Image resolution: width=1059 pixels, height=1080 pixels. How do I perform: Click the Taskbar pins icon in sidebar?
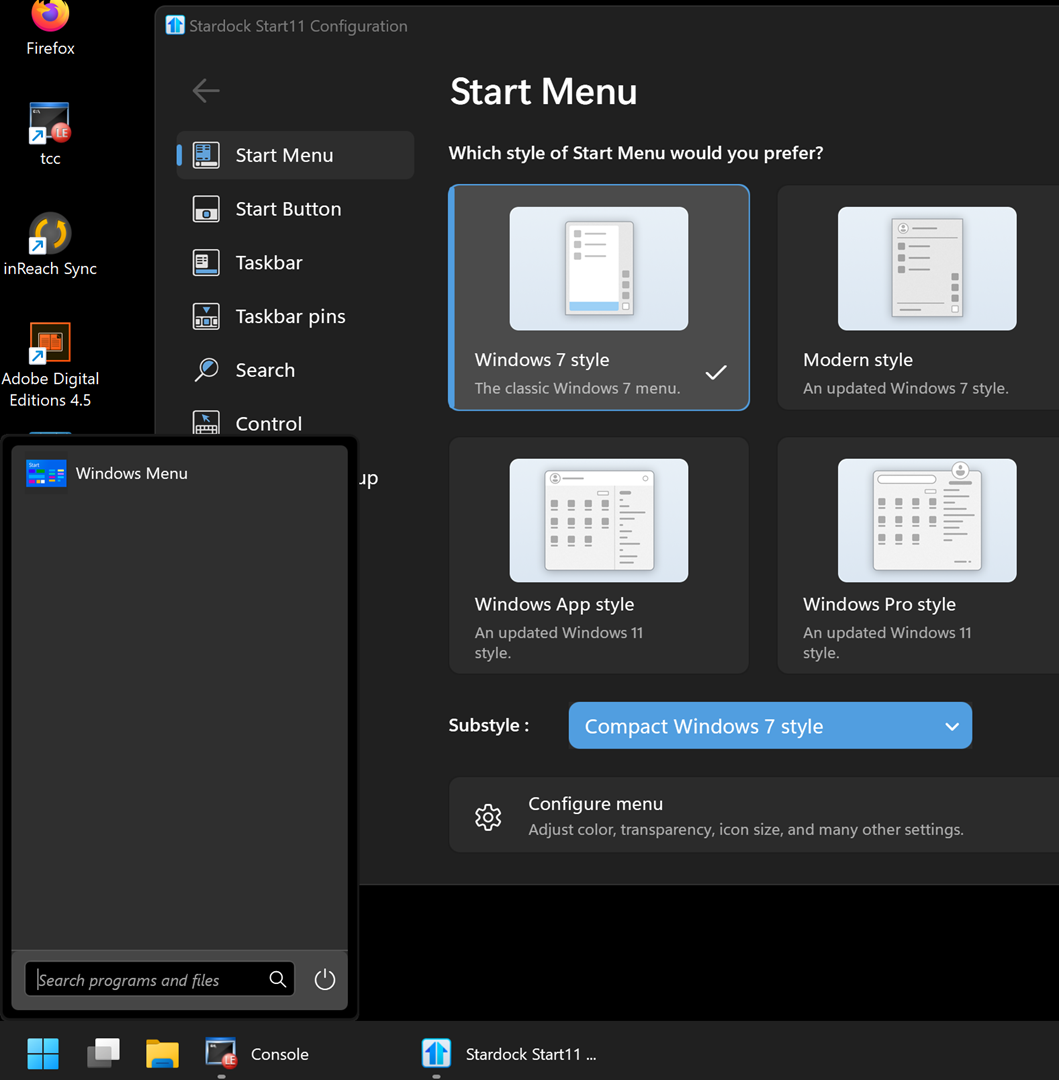click(x=205, y=316)
